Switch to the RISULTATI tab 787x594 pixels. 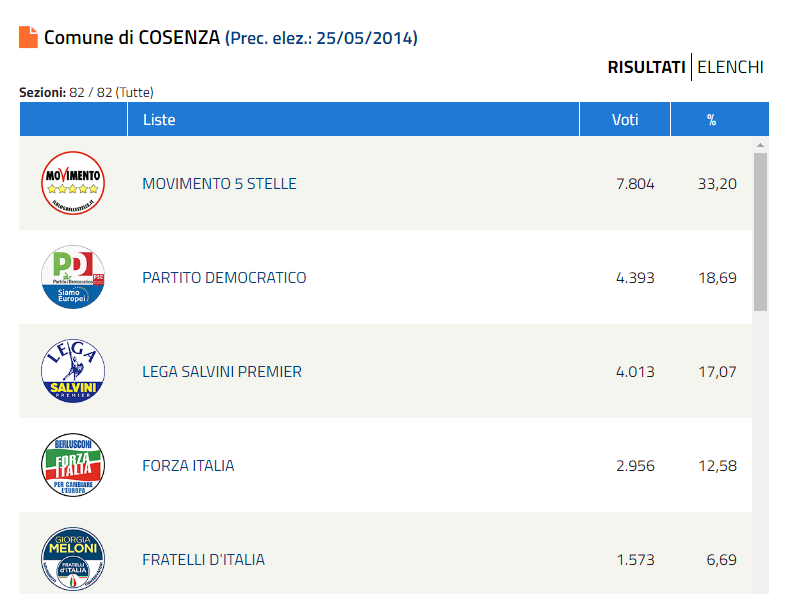(646, 67)
